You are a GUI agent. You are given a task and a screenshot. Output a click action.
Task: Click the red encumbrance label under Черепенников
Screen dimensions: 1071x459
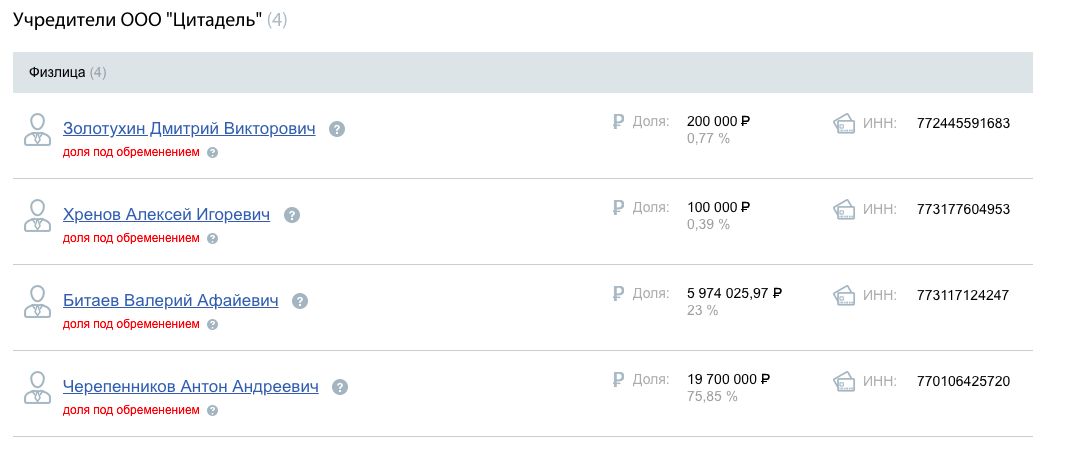(131, 410)
